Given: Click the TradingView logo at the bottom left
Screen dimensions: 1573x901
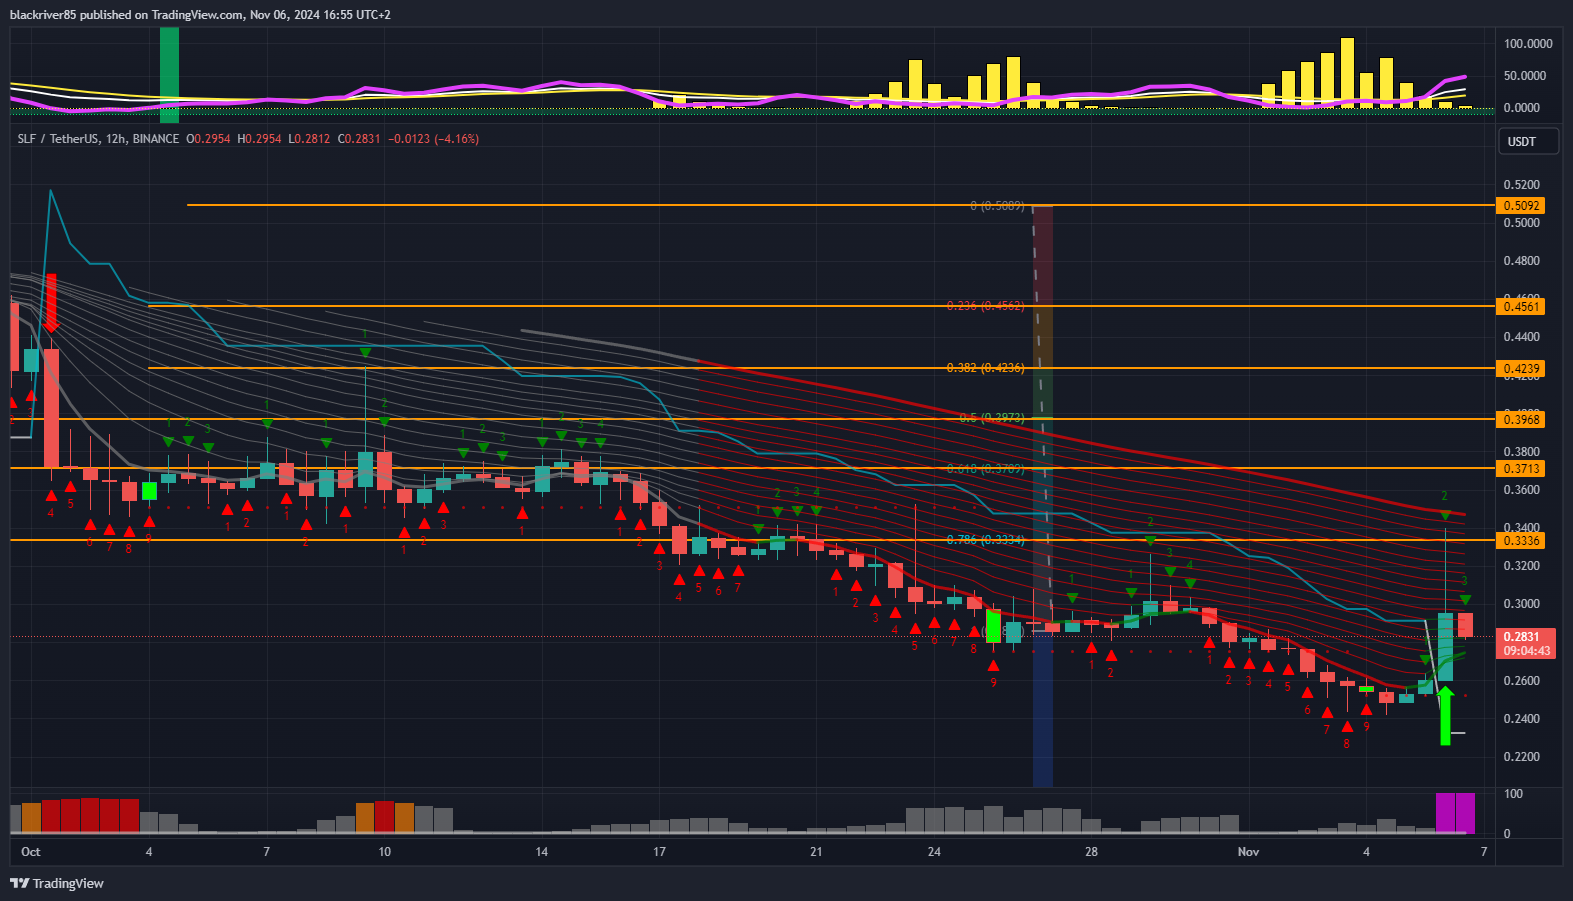Looking at the screenshot, I should pos(57,883).
